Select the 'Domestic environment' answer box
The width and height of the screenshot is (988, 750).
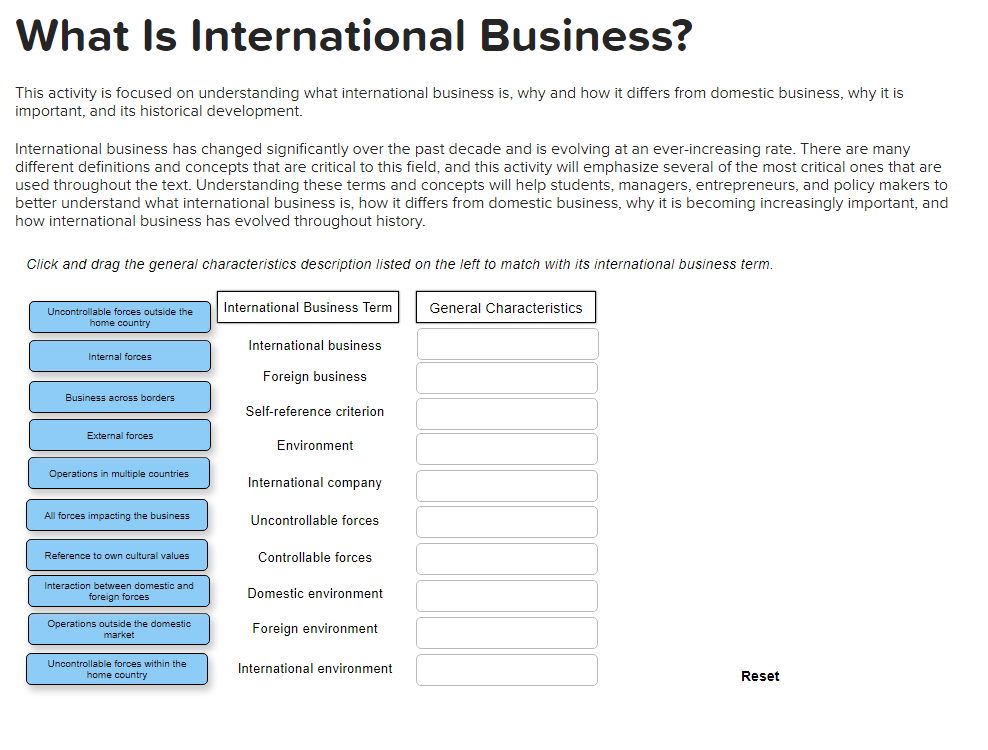[x=506, y=596]
